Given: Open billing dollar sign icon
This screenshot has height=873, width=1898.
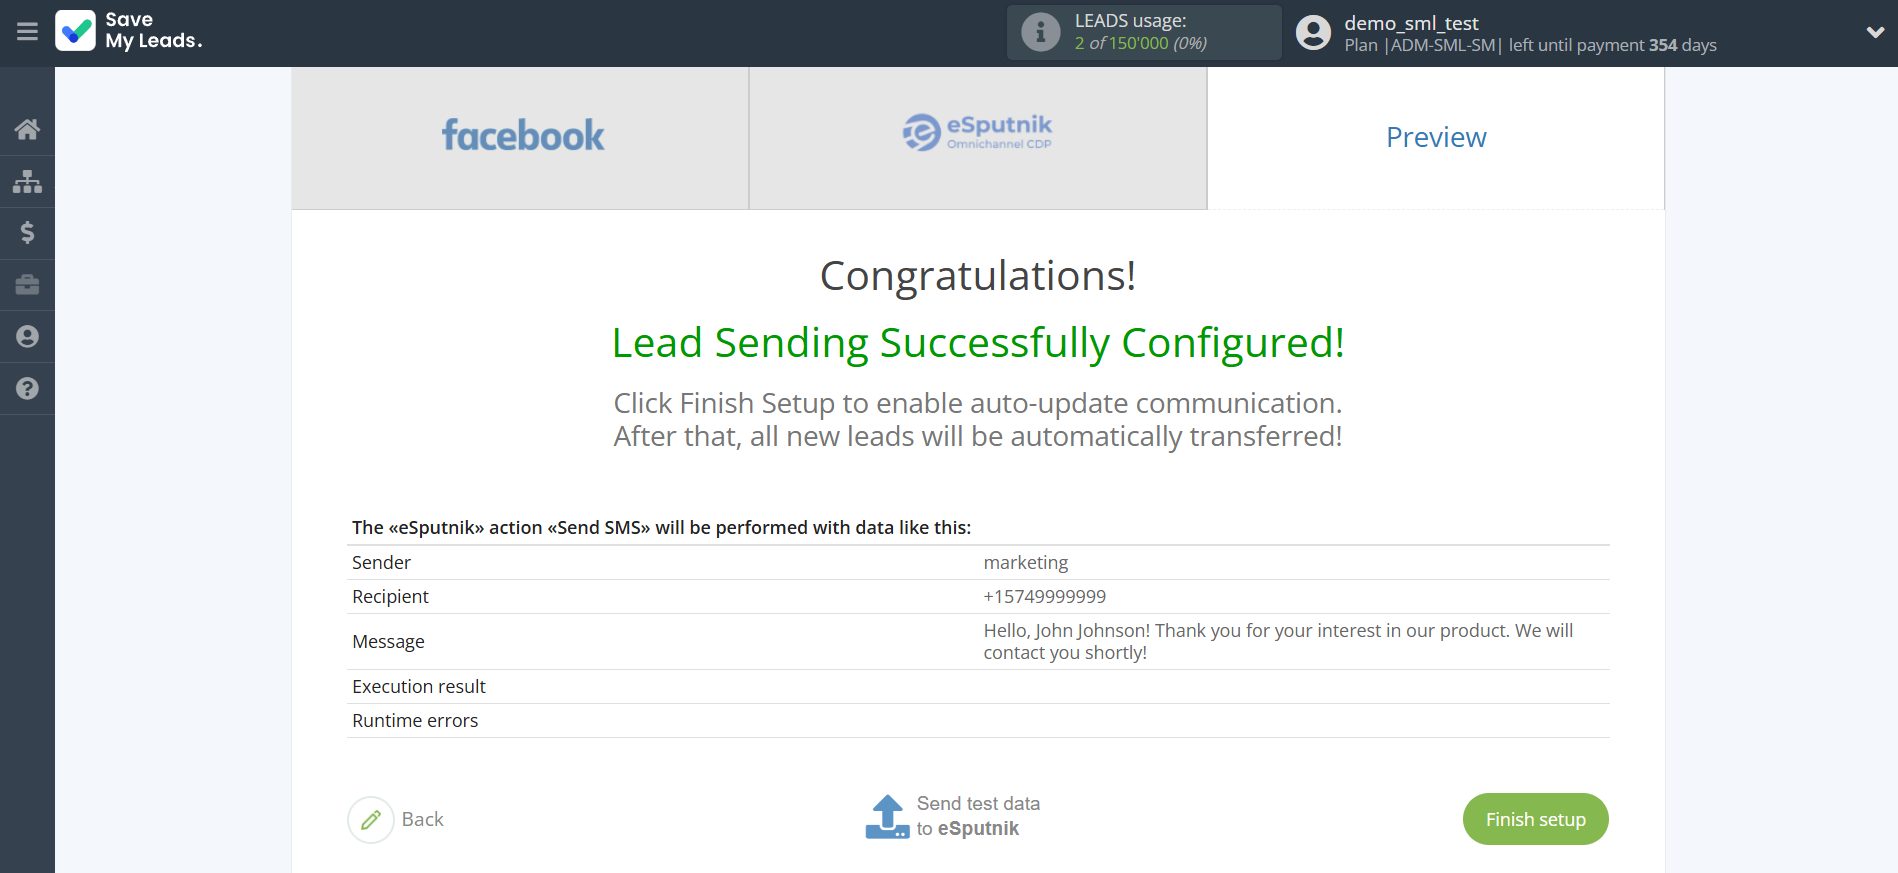Looking at the screenshot, I should point(27,233).
